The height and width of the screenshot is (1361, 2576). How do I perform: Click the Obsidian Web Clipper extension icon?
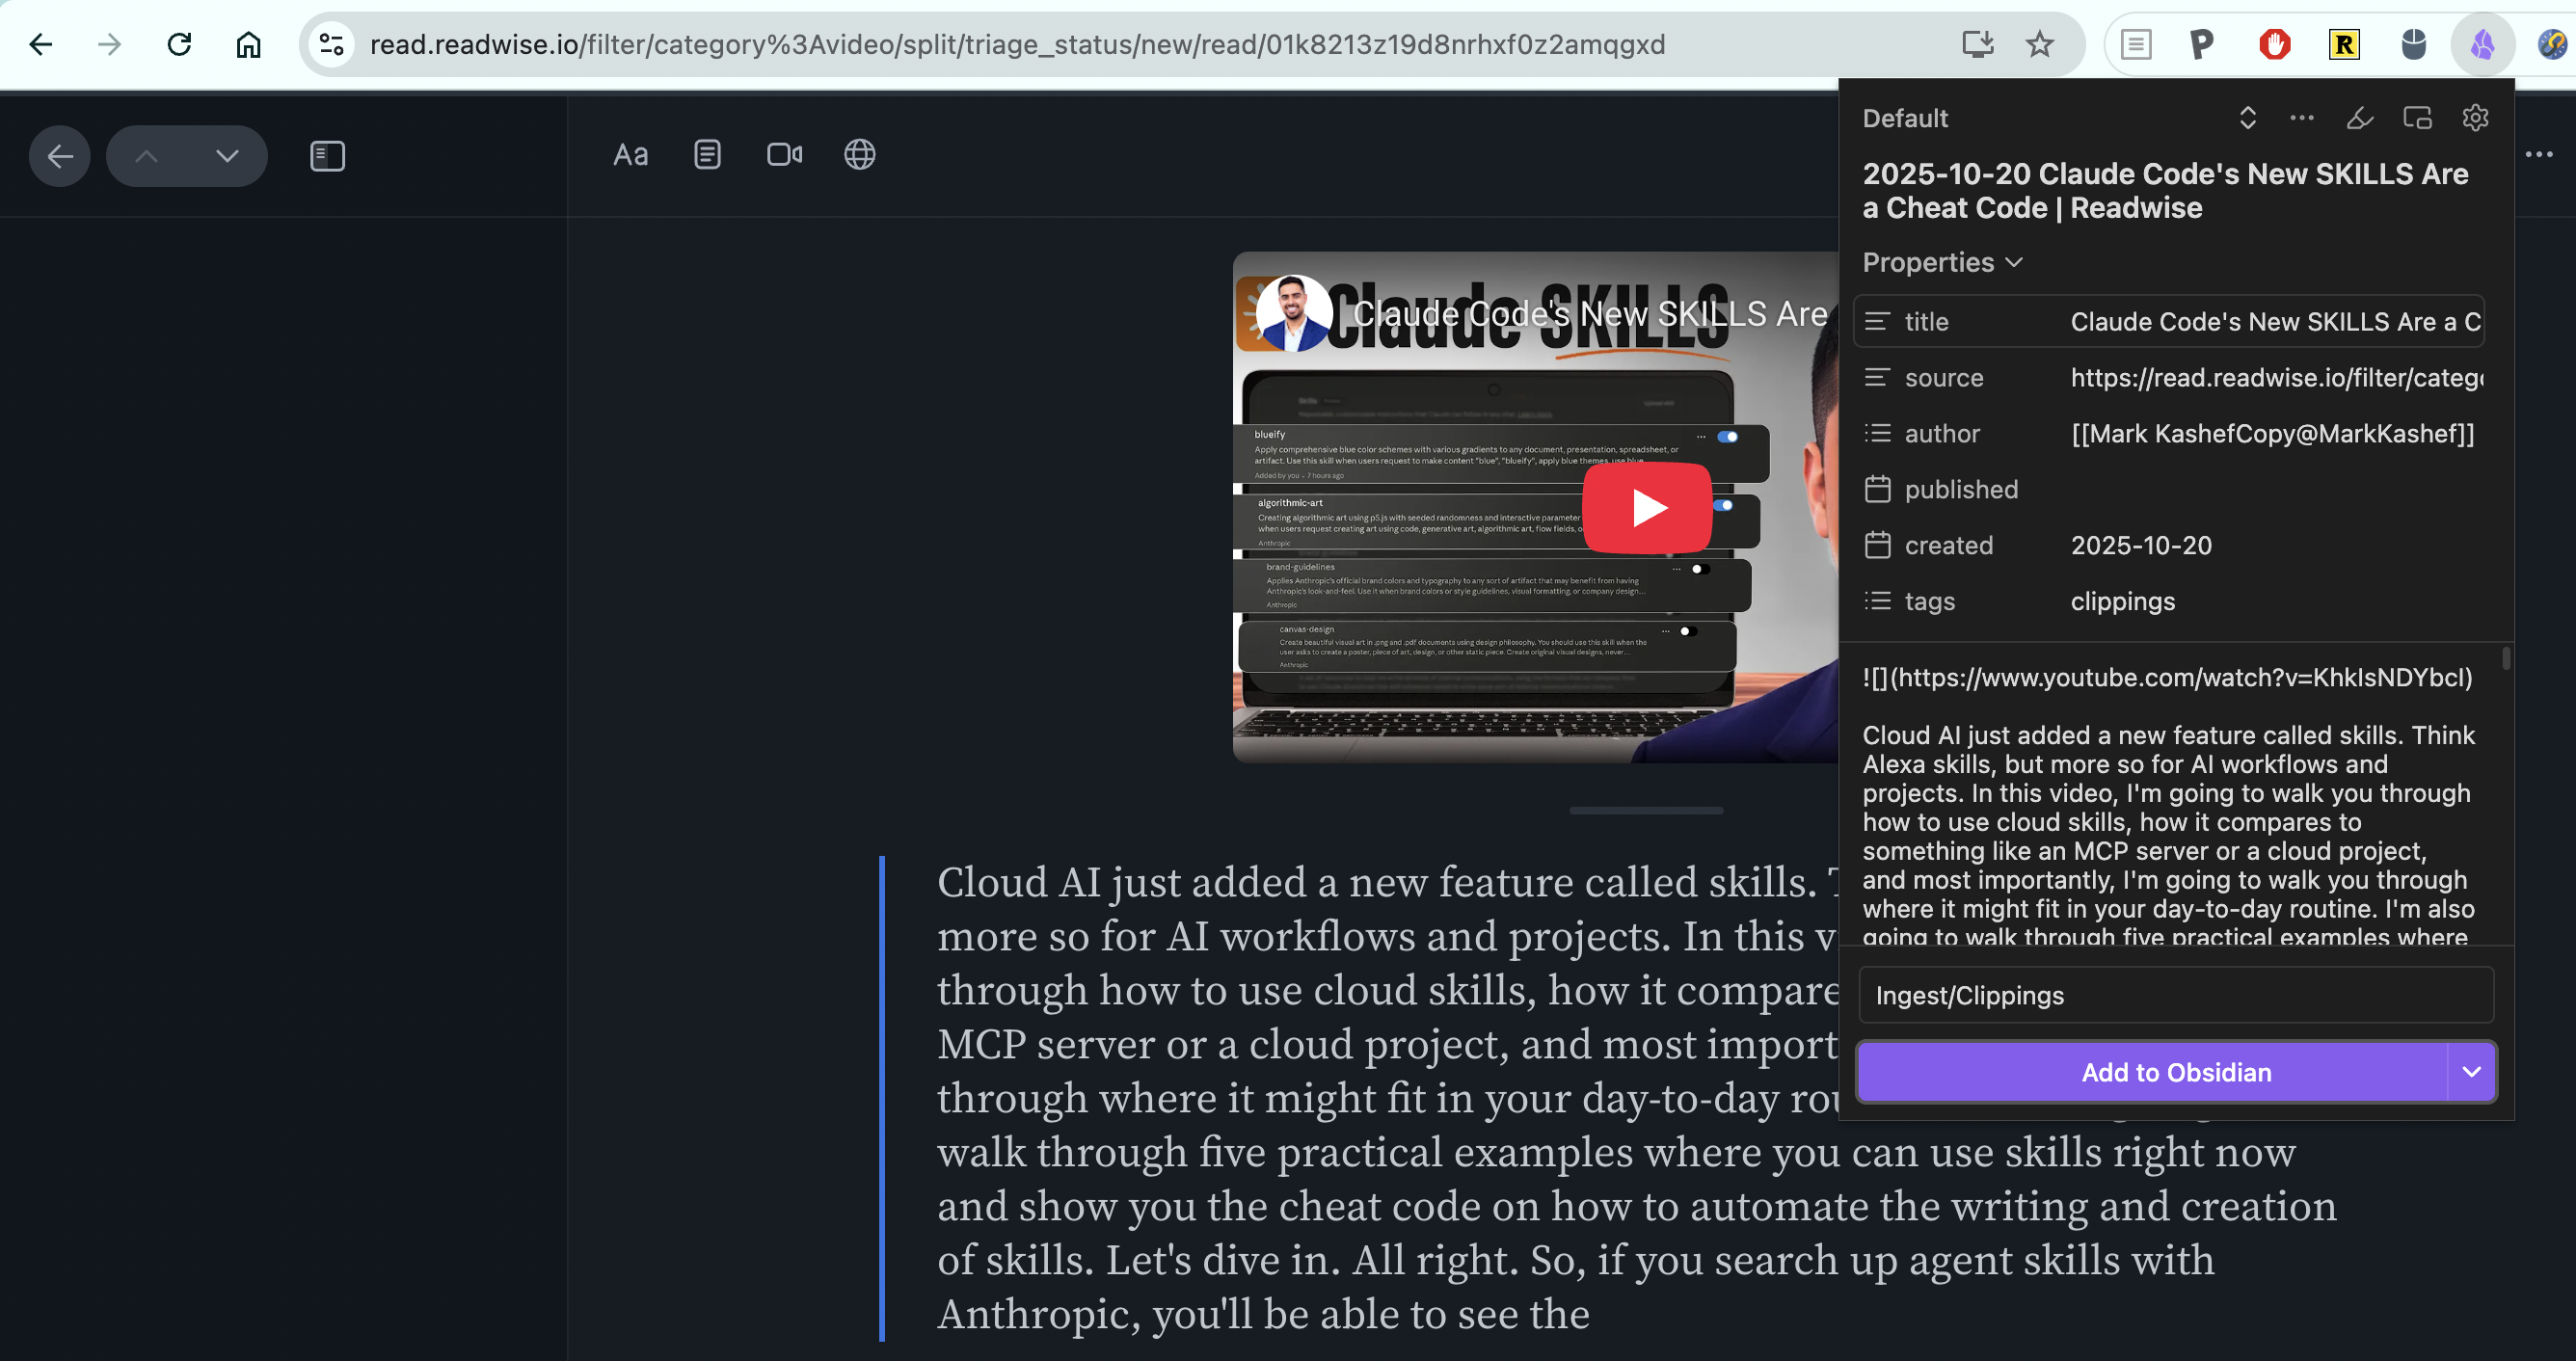(2482, 44)
